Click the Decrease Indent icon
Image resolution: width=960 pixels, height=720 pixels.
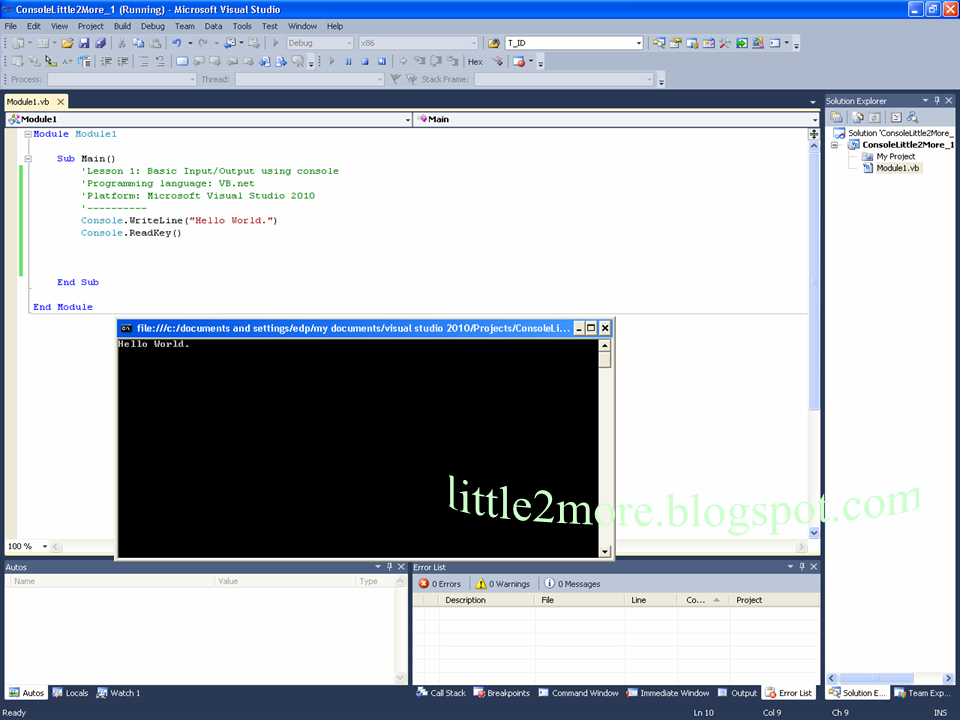point(105,61)
